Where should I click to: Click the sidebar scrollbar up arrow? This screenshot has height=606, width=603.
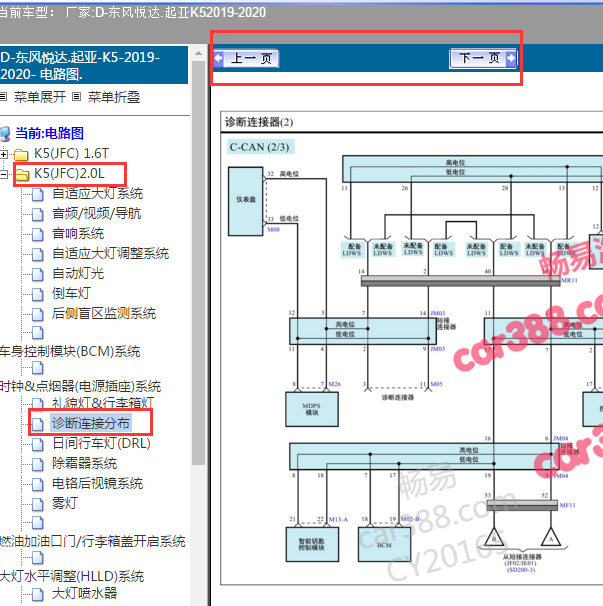pos(198,53)
